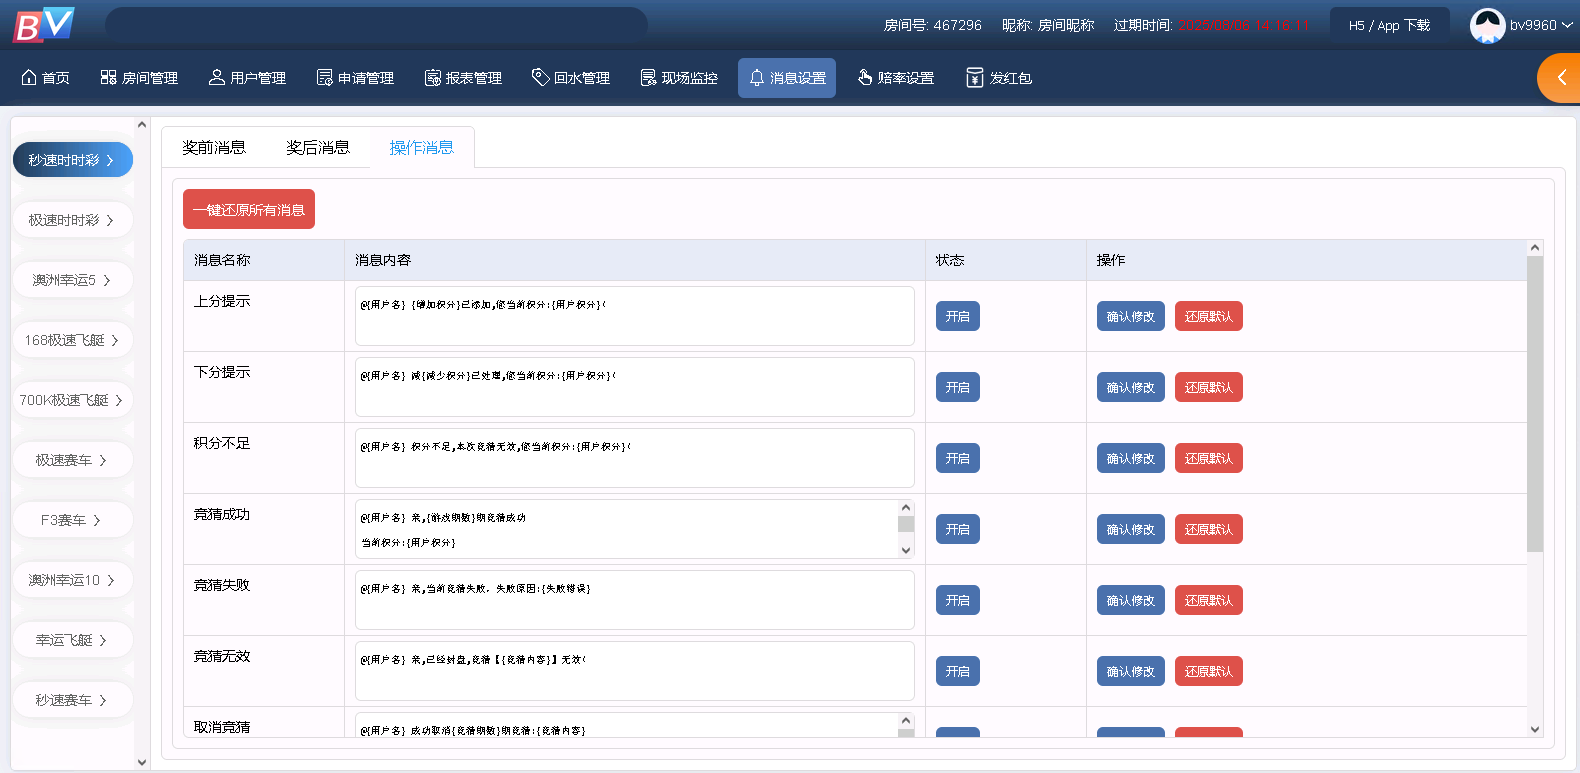The image size is (1580, 773).
Task: Toggle the 开启 status for 上分提示
Action: point(957,316)
